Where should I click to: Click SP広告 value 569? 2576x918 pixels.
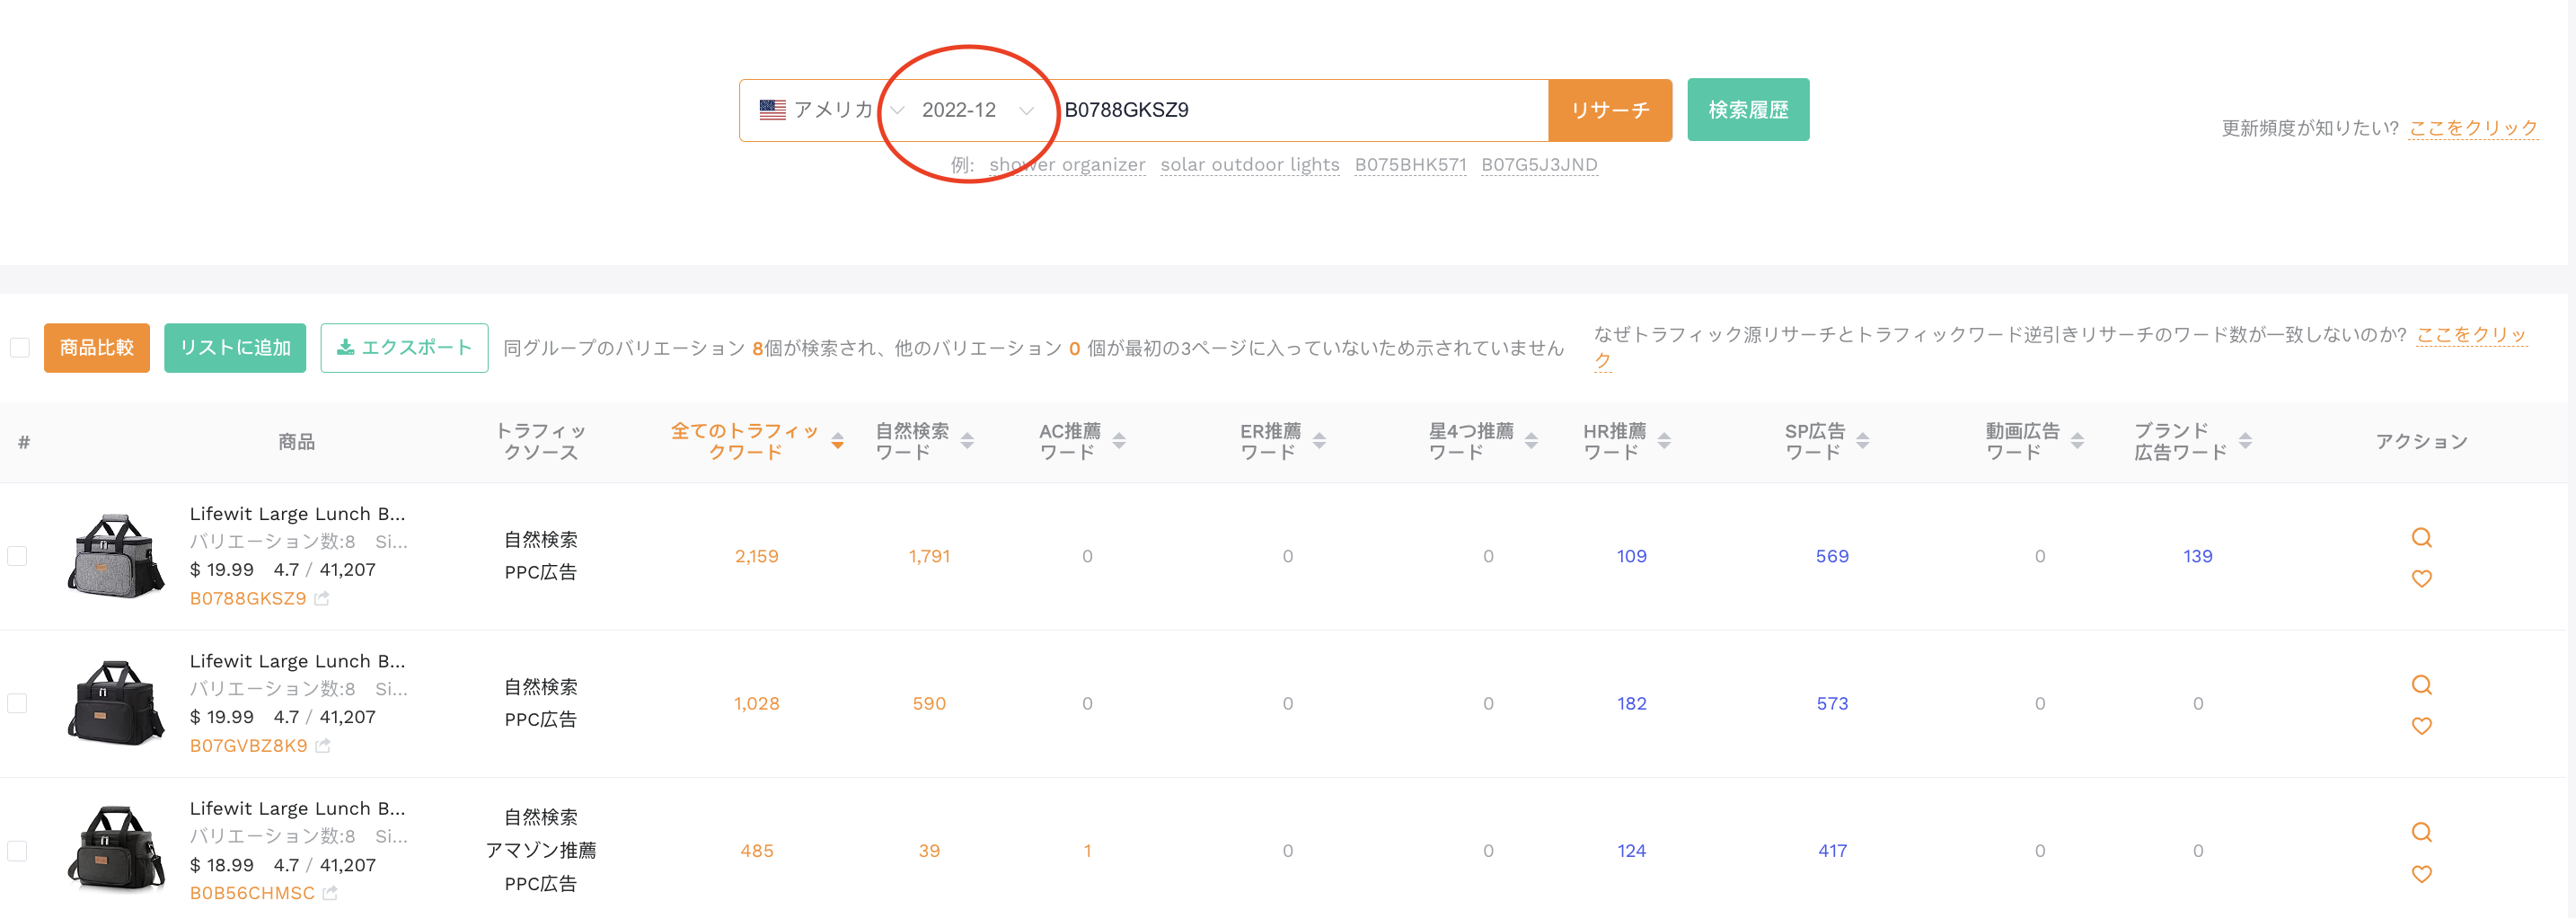tap(1832, 556)
